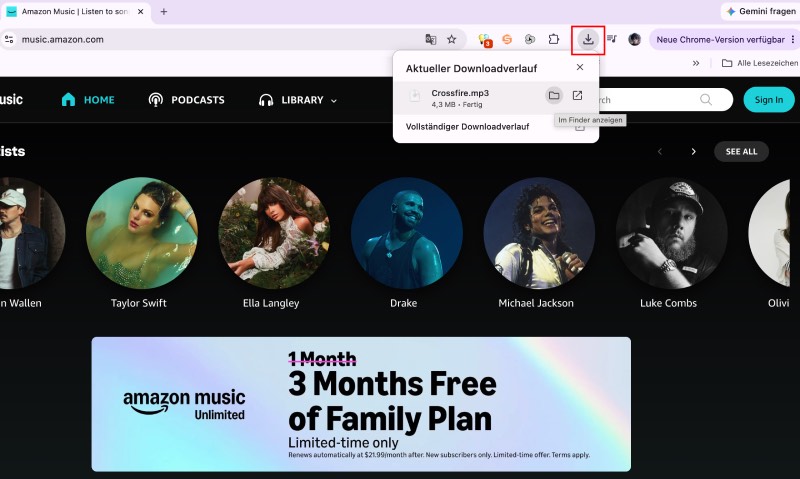Show Crossfire.mp3 in Finder folder icon
Screen dimensions: 800x479
[554, 95]
